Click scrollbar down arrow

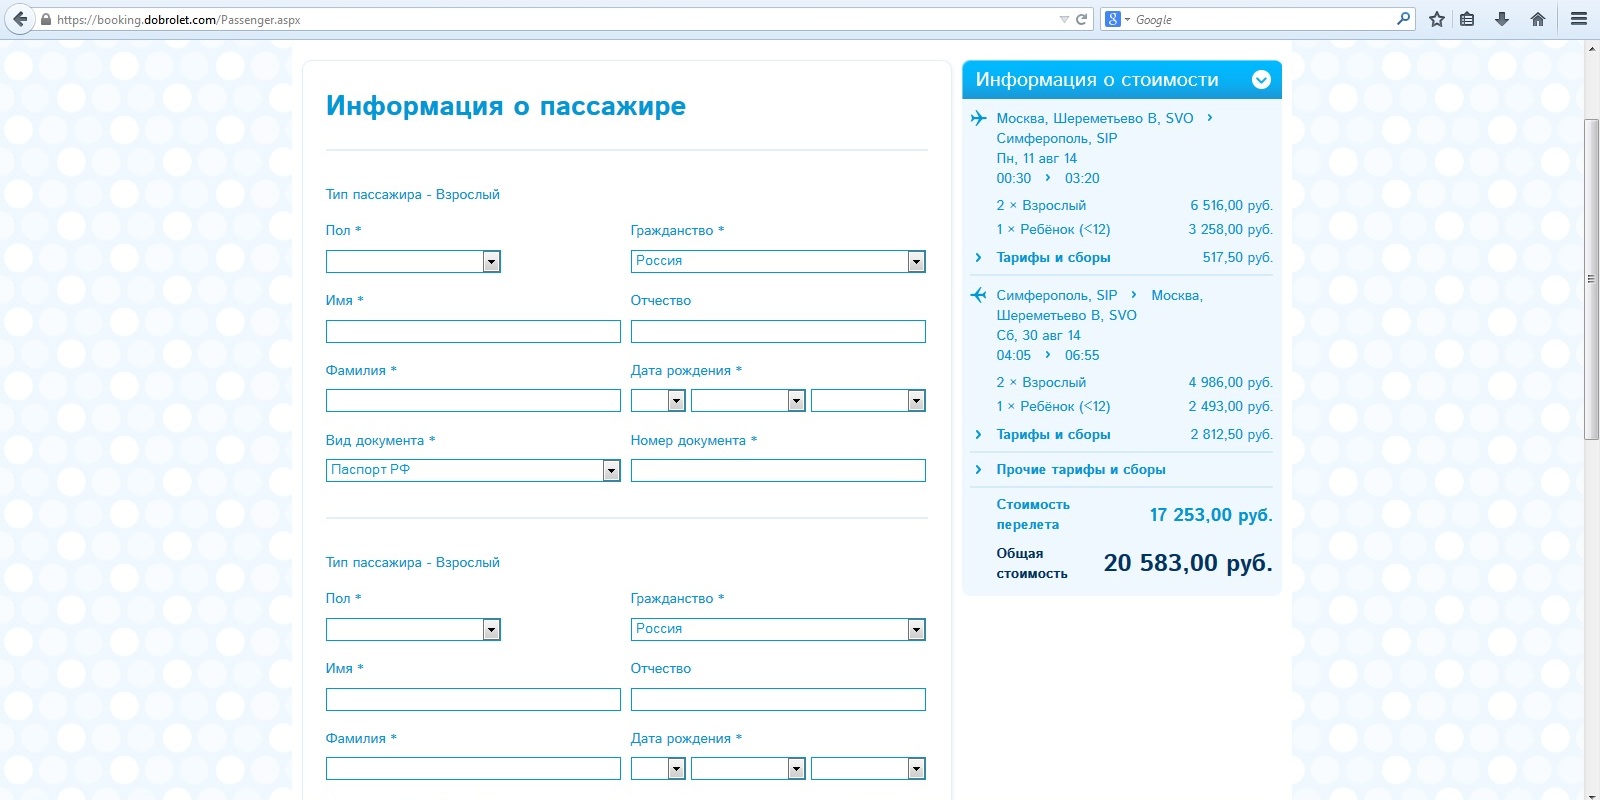click(1591, 794)
